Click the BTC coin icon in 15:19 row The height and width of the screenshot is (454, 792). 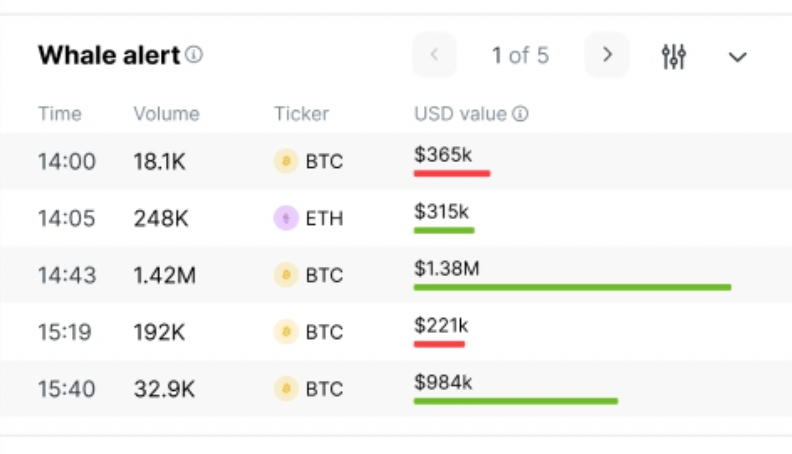(286, 332)
